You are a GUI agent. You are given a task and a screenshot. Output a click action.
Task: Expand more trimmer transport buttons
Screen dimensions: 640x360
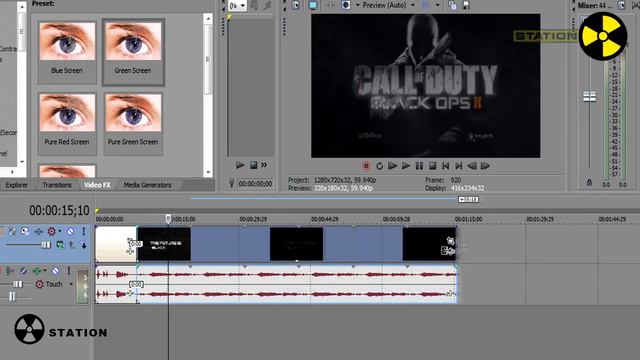coord(264,165)
